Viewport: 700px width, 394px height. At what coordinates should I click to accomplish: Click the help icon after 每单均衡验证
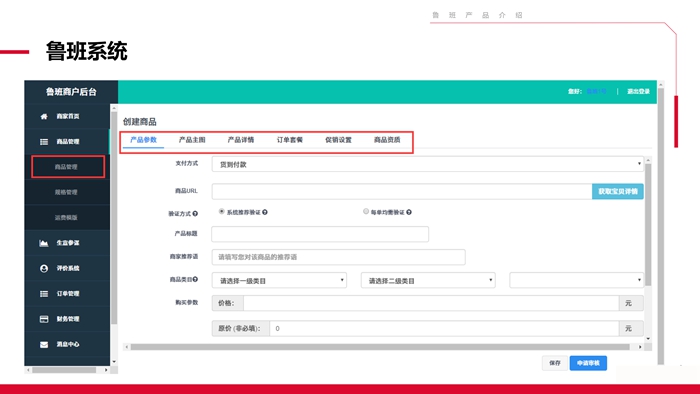pyautogui.click(x=409, y=212)
